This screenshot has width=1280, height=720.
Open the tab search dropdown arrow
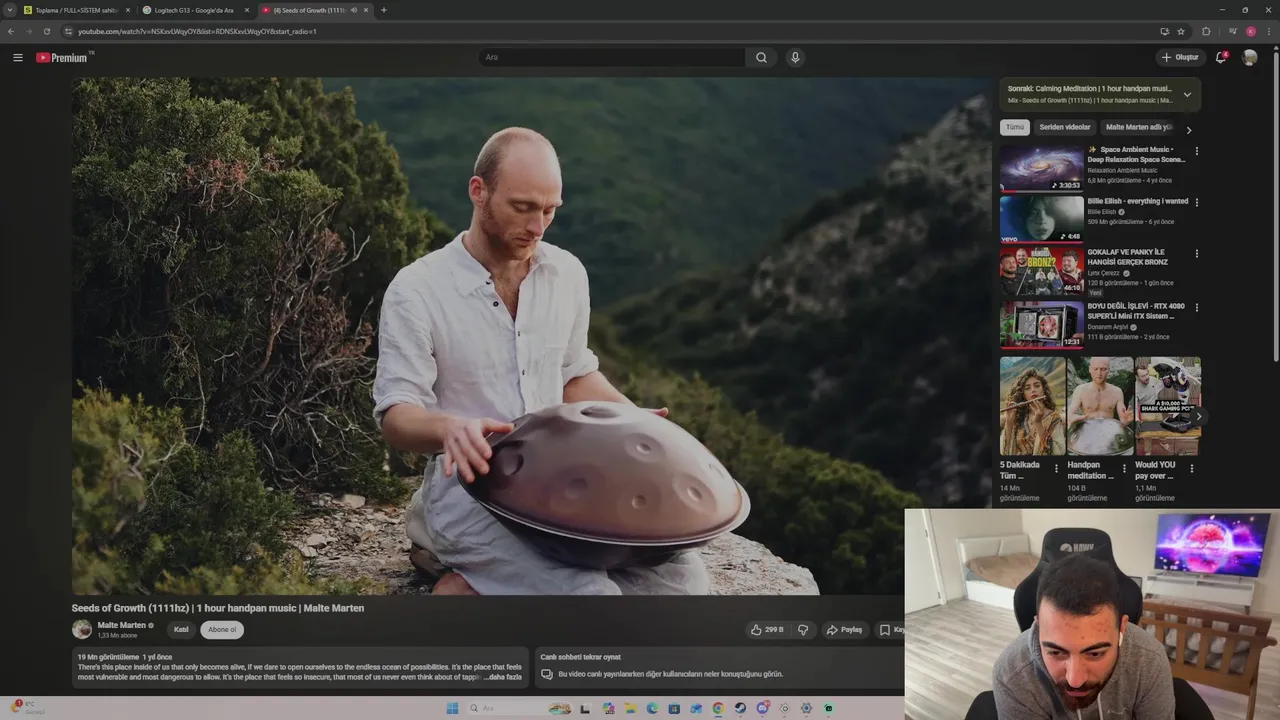coord(11,10)
